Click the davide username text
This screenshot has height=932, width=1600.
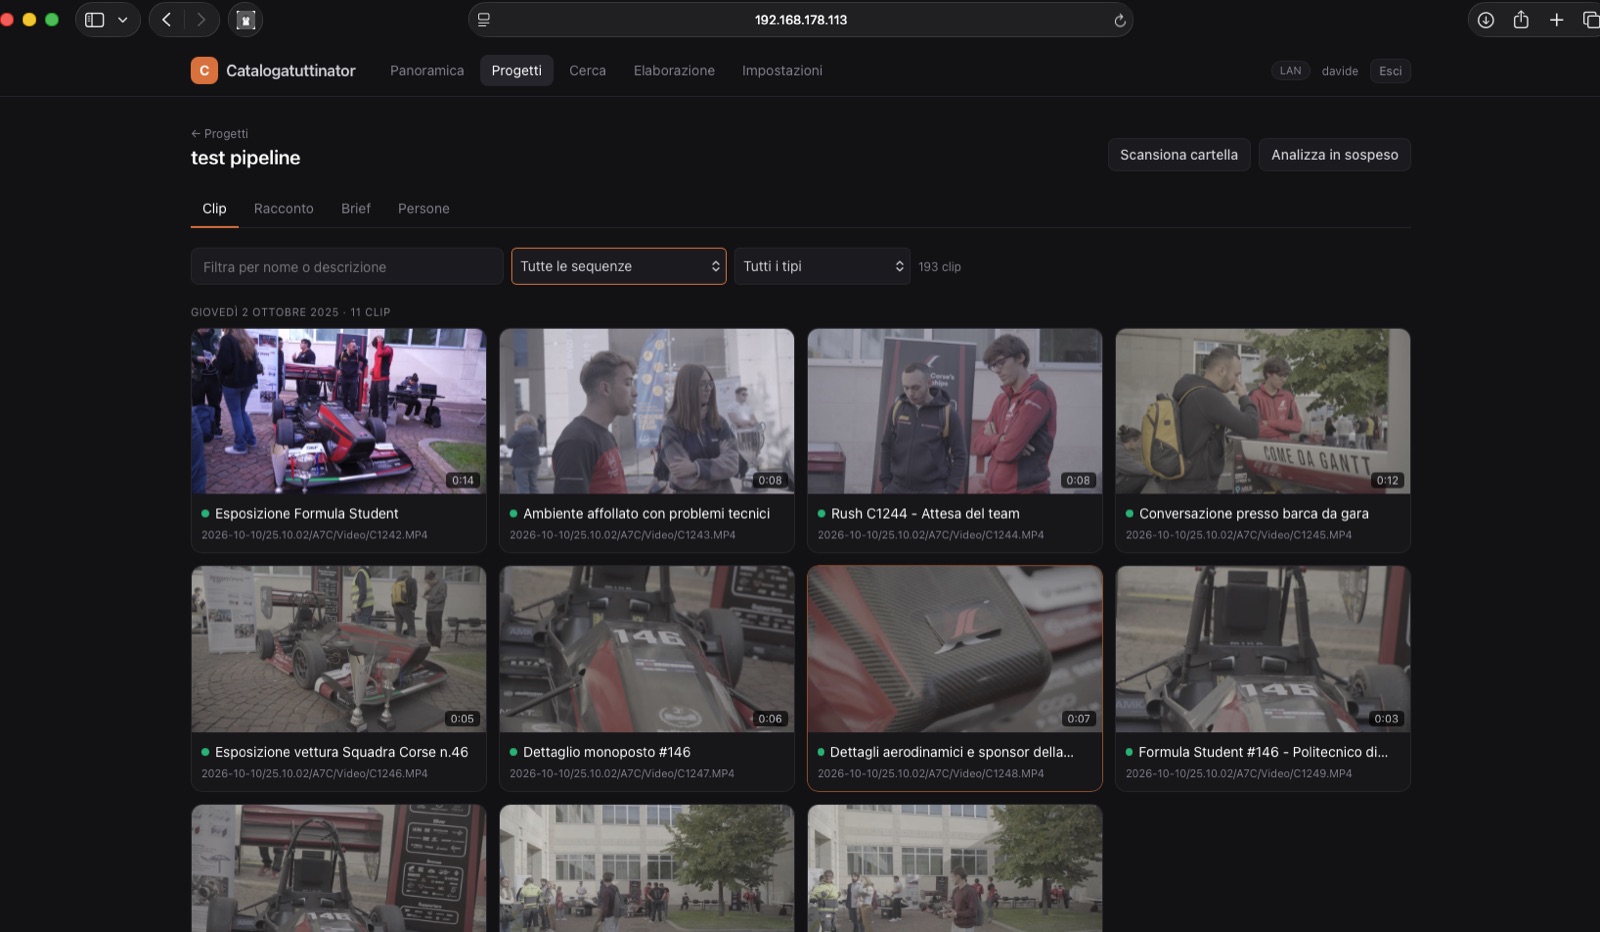pos(1340,71)
